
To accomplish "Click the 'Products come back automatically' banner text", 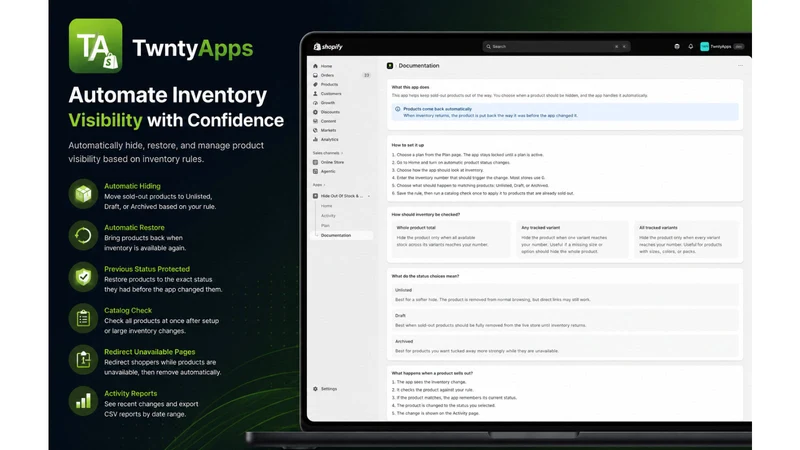I will pyautogui.click(x=437, y=109).
